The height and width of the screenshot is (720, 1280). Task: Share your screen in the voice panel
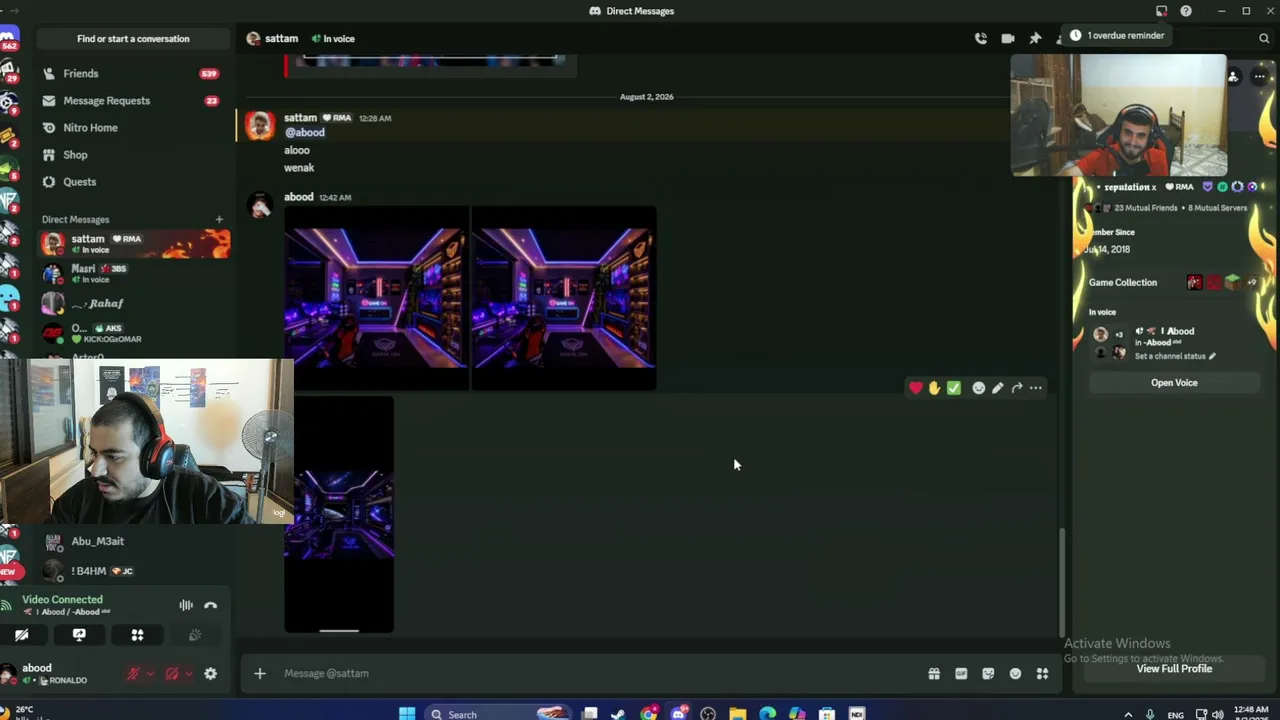[x=79, y=635]
